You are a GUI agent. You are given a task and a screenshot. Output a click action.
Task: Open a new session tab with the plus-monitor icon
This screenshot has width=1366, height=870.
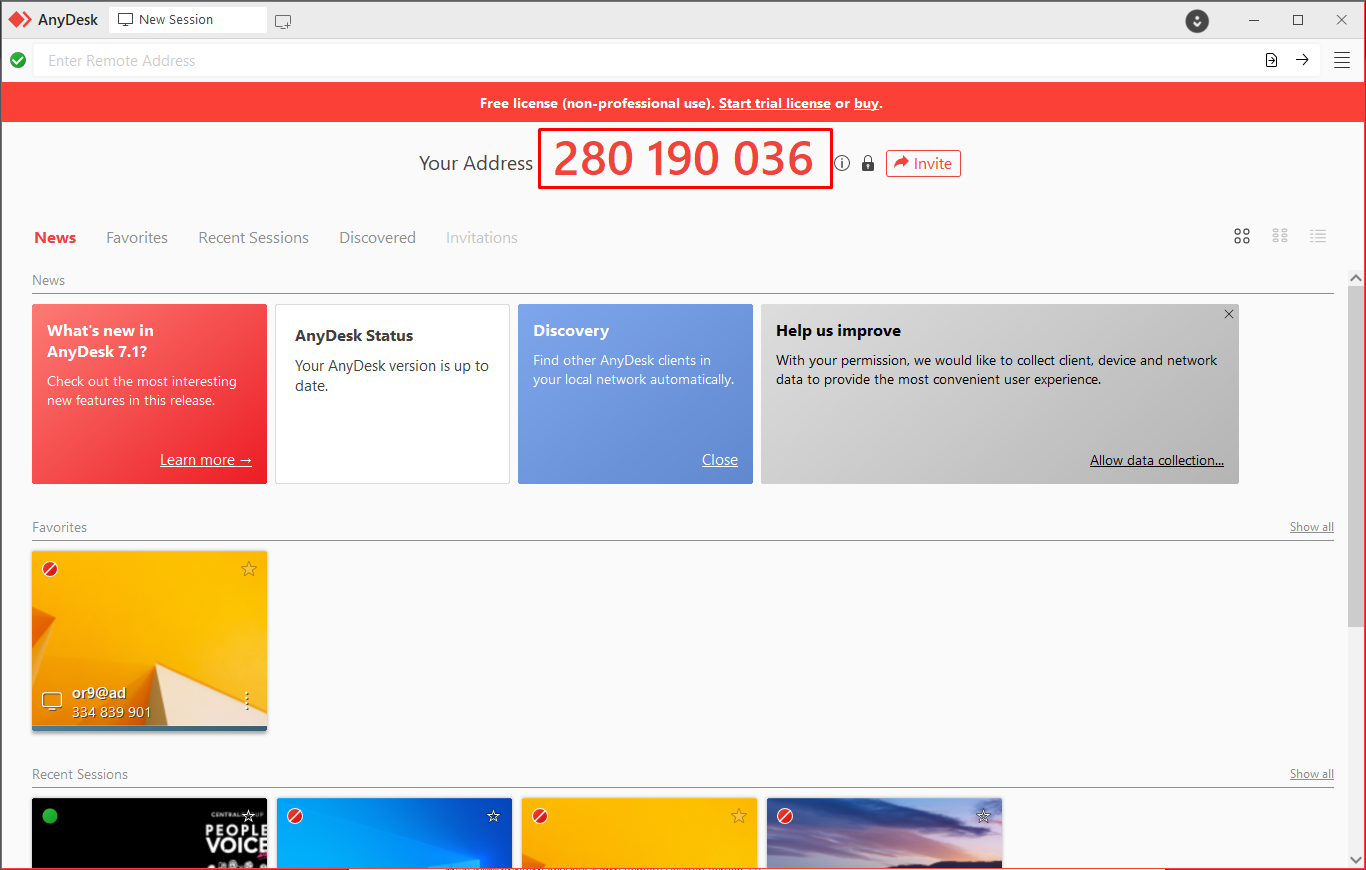tap(283, 20)
